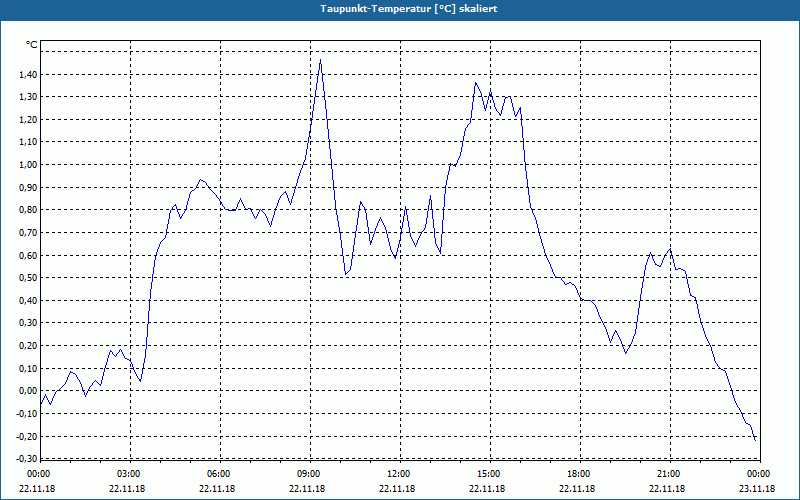Image resolution: width=800 pixels, height=500 pixels.
Task: Click the positive 0,10 axis value
Action: [x=28, y=368]
